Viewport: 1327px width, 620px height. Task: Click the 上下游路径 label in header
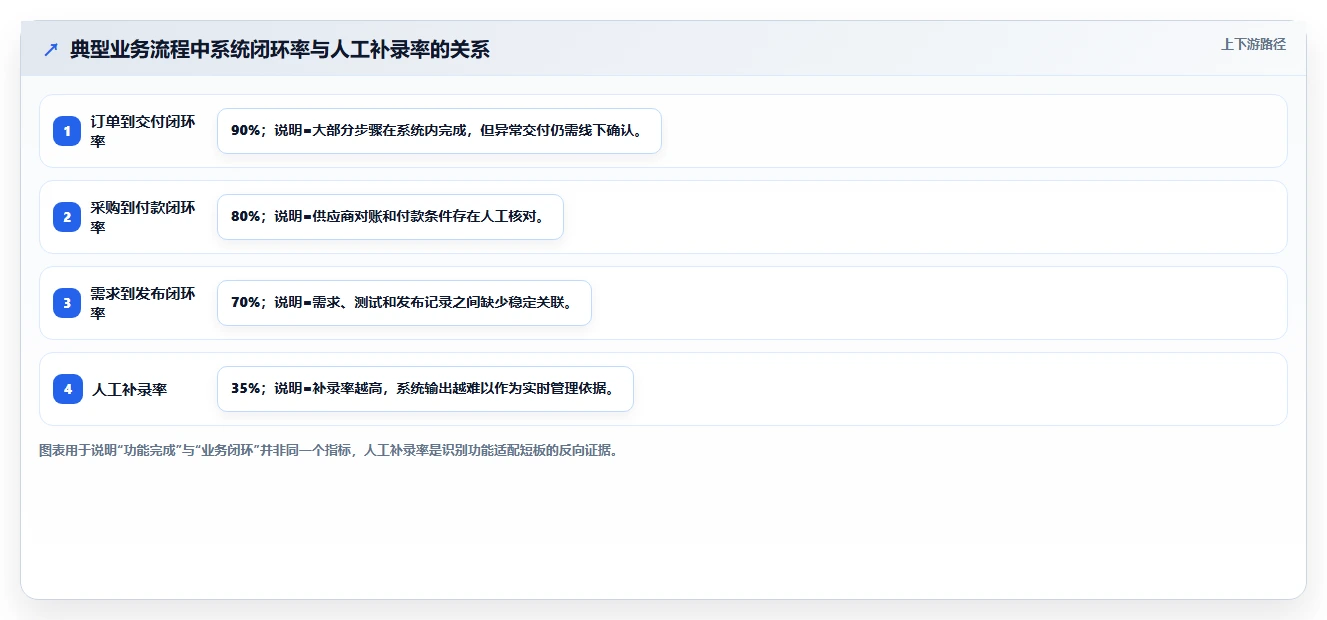point(1253,45)
